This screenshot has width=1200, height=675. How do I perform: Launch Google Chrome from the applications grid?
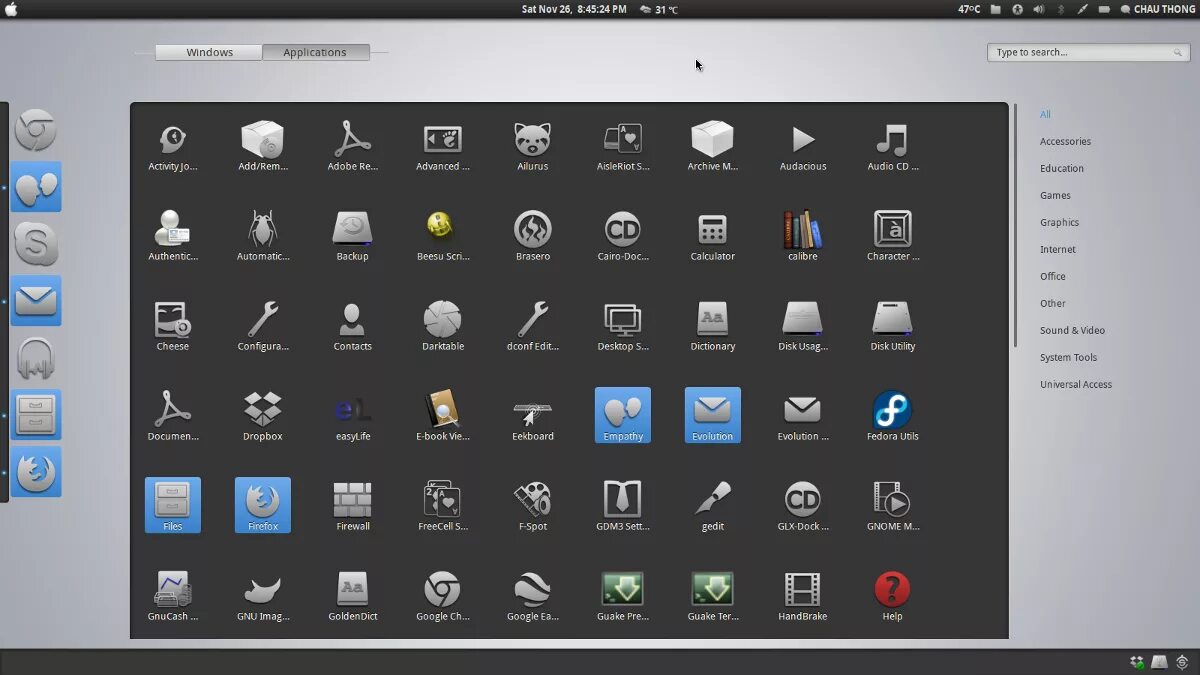(x=443, y=596)
